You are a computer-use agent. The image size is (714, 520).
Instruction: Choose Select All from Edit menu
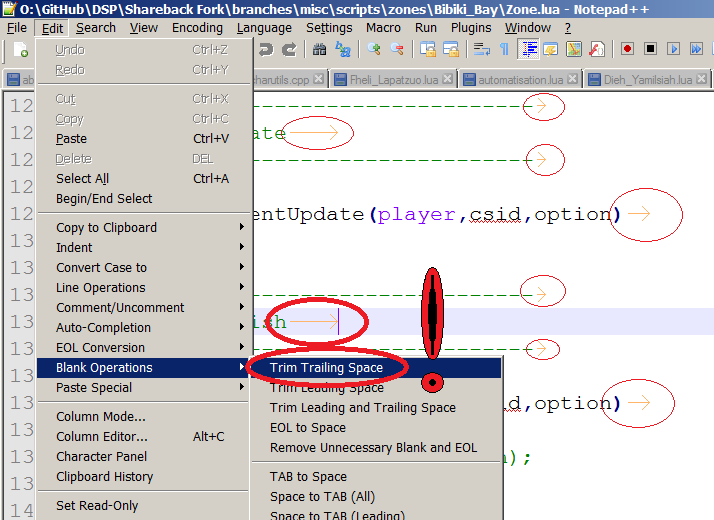[x=82, y=179]
